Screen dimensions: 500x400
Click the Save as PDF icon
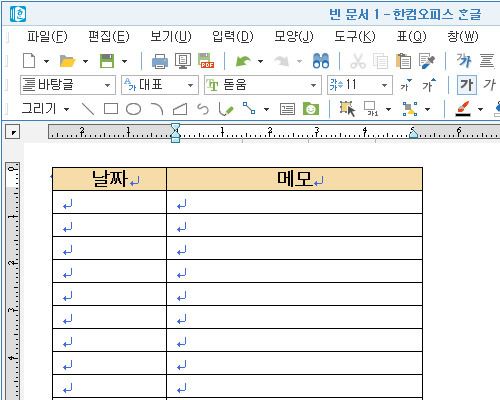pos(206,61)
